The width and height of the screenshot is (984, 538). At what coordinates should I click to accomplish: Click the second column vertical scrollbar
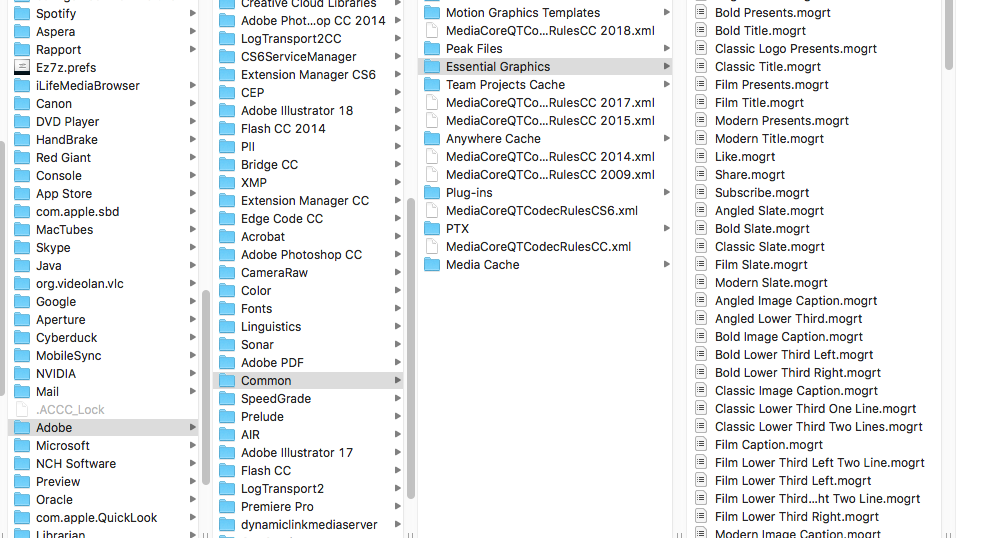click(x=410, y=348)
